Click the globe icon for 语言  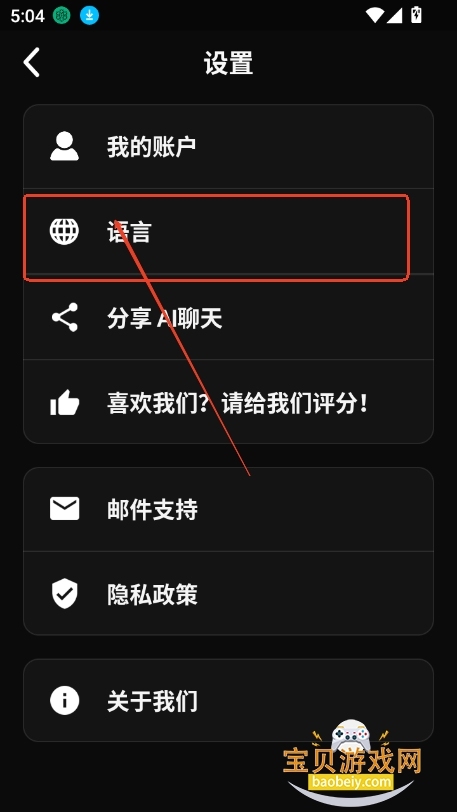click(x=64, y=231)
